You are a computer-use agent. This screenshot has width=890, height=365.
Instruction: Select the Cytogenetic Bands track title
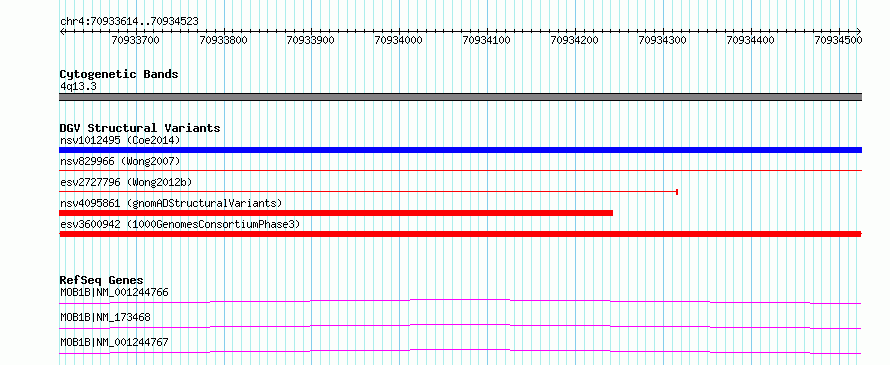coord(119,74)
